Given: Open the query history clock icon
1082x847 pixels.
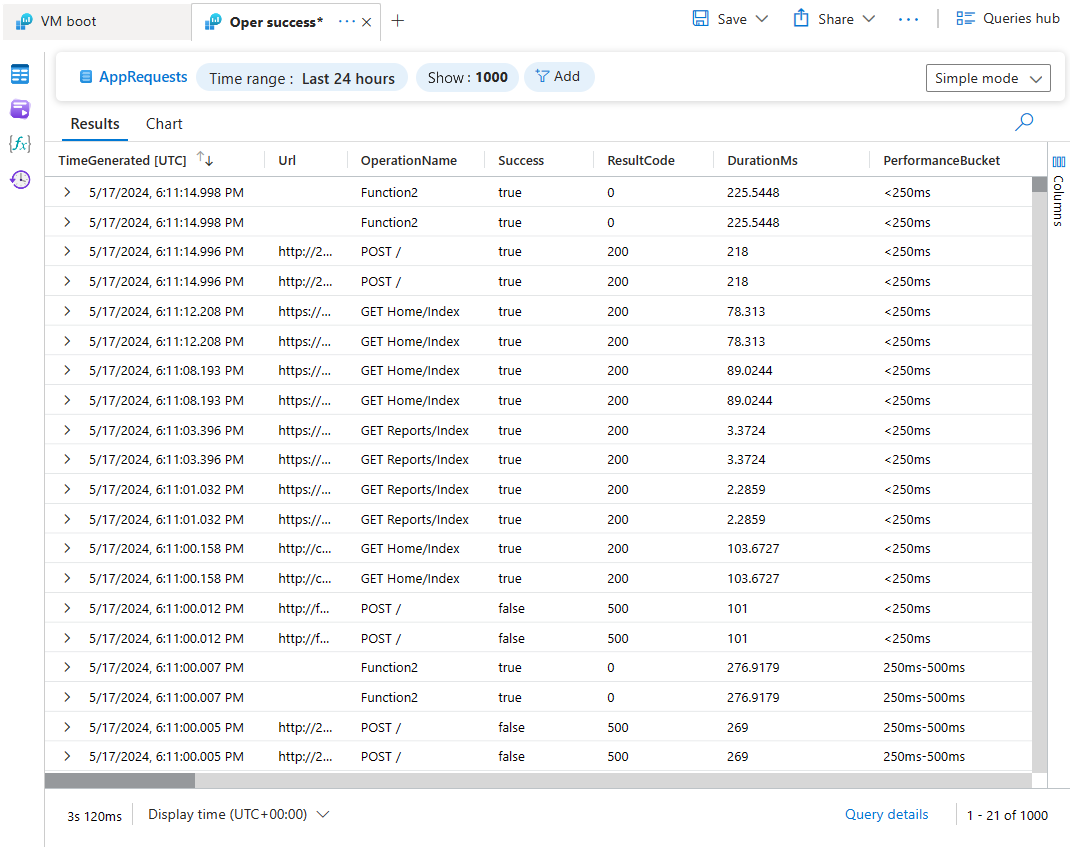Looking at the screenshot, I should pyautogui.click(x=20, y=180).
